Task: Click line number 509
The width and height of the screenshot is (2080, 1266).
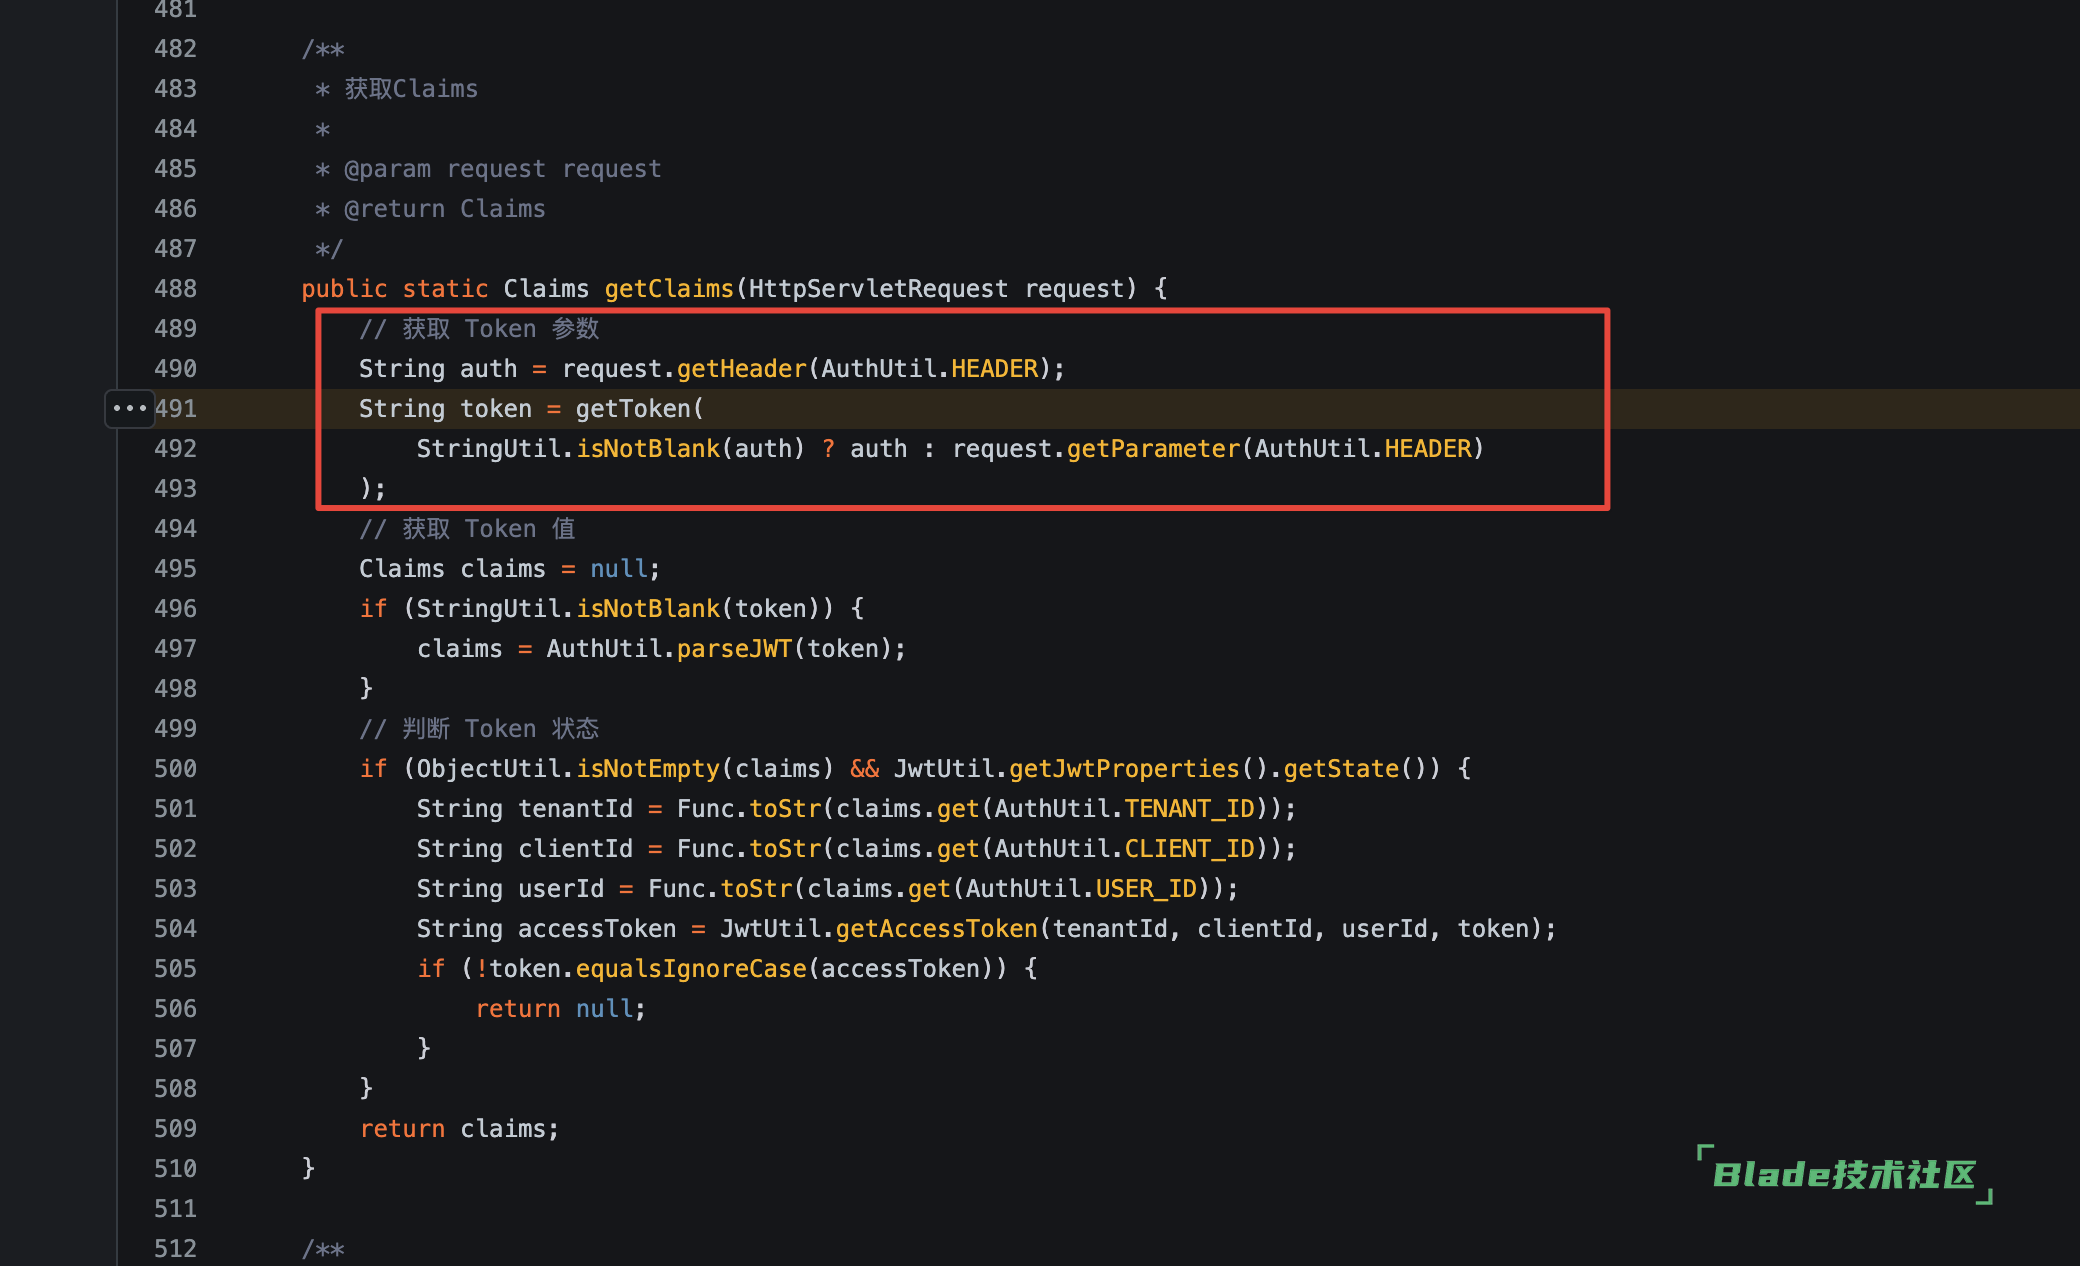Action: click(175, 1129)
